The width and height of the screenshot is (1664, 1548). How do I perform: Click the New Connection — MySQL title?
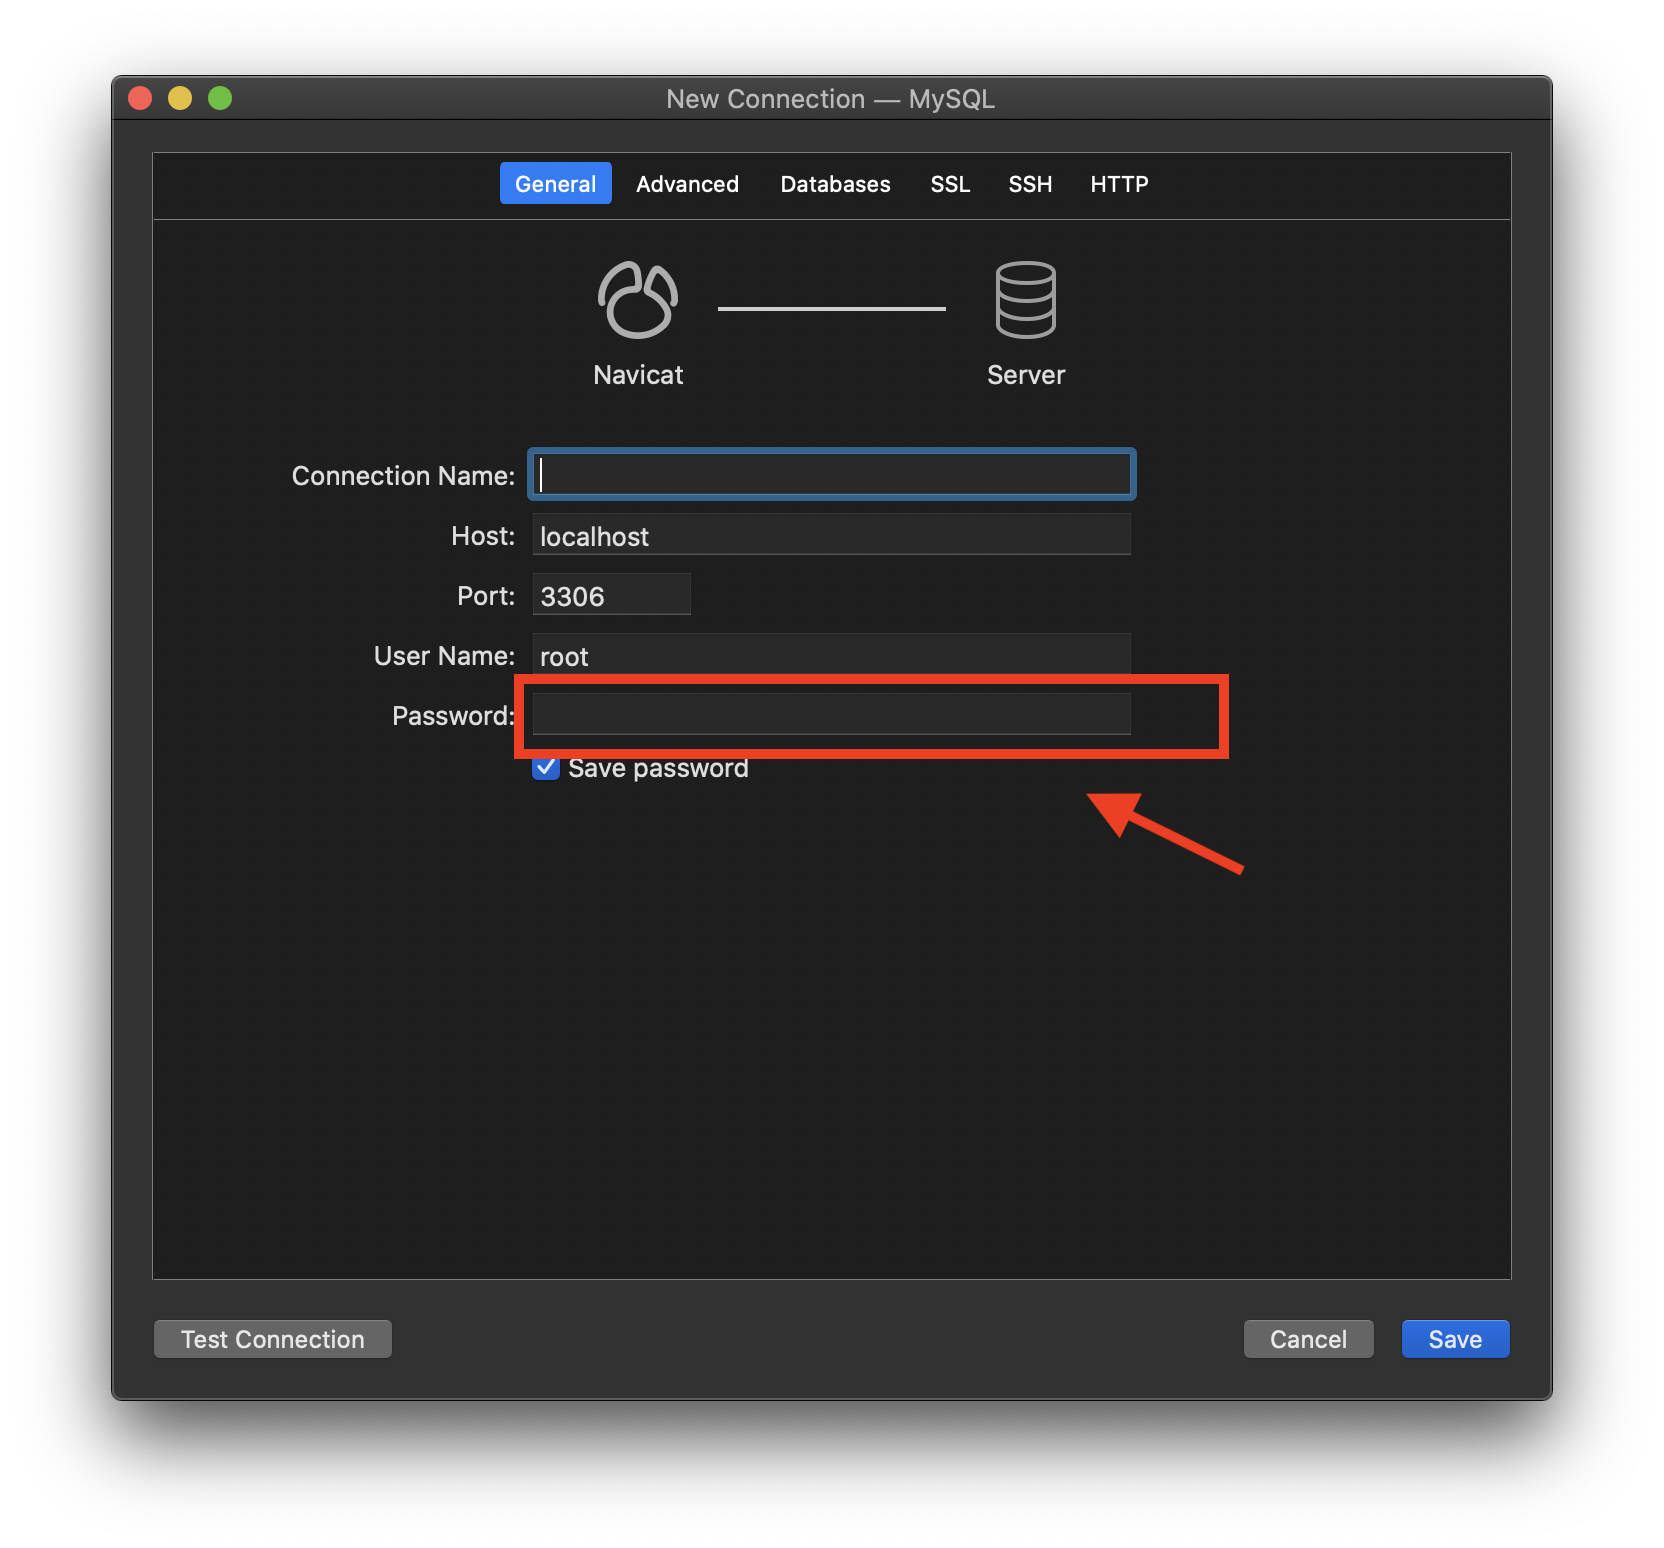[x=830, y=99]
